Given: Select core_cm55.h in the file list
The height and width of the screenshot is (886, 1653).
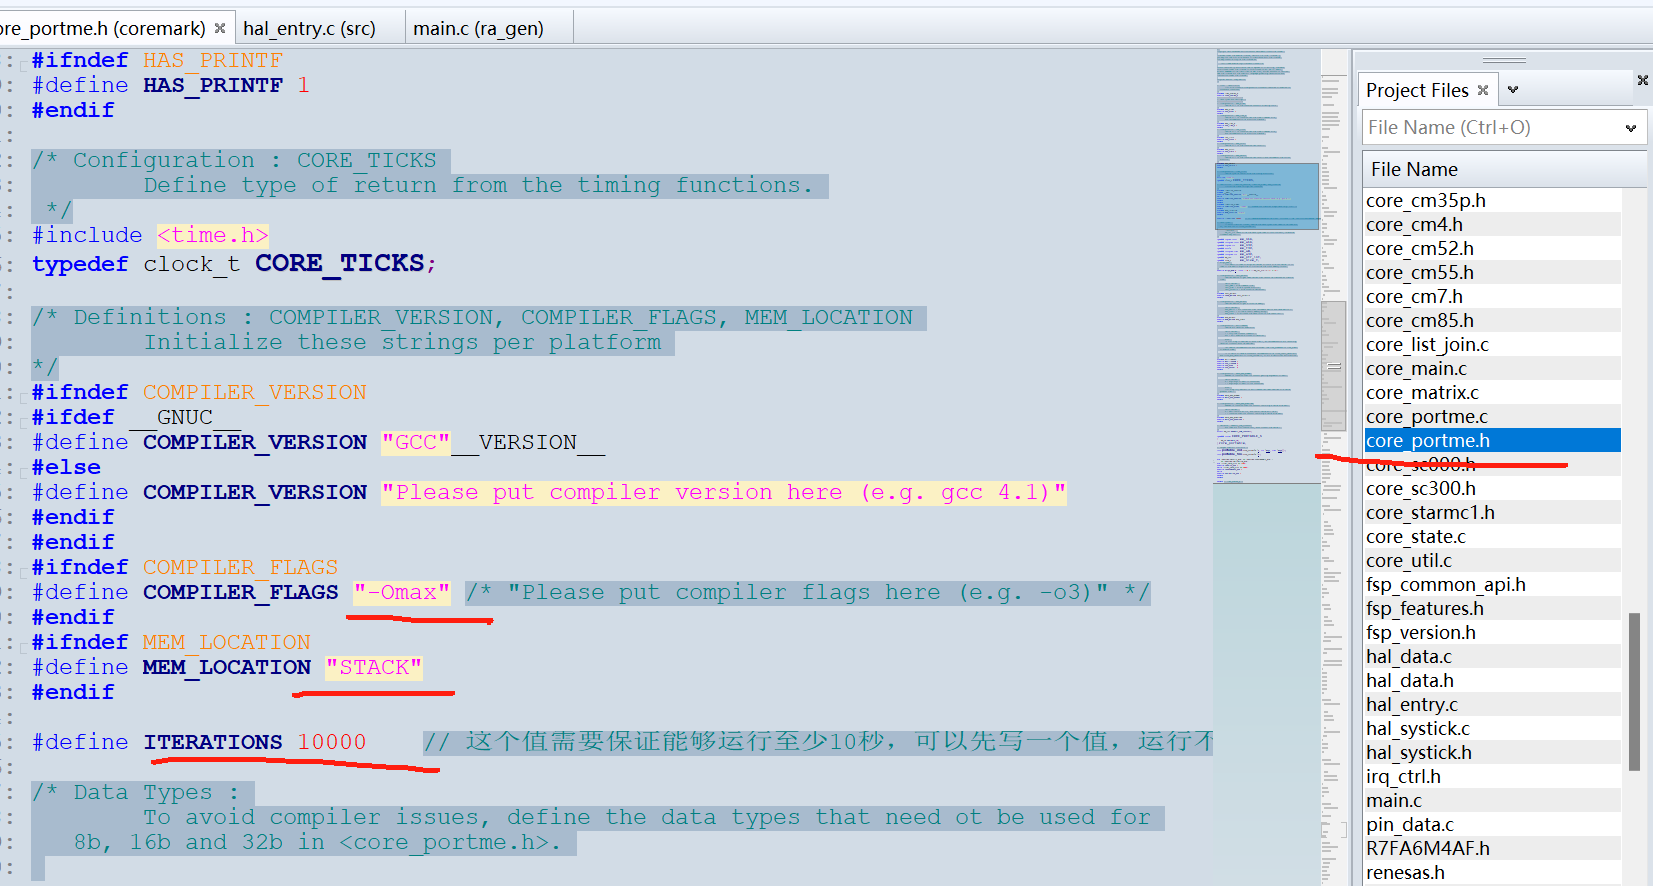Looking at the screenshot, I should pos(1492,273).
